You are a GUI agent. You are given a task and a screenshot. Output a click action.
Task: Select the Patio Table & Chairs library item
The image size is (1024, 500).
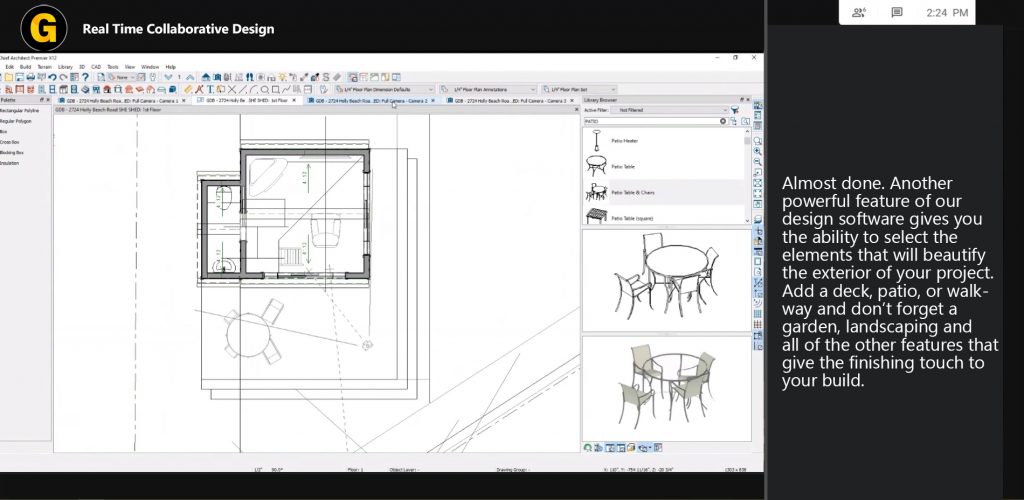coord(663,193)
